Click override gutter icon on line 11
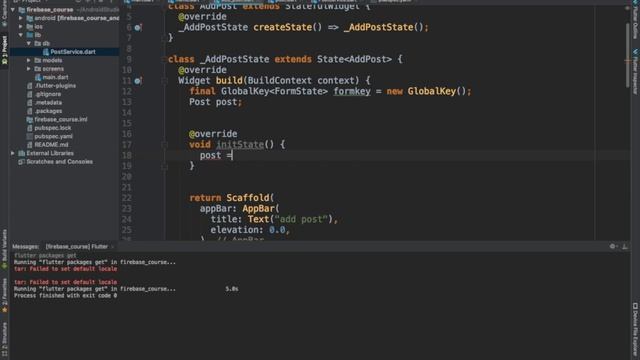This screenshot has width=640, height=360. (138, 81)
